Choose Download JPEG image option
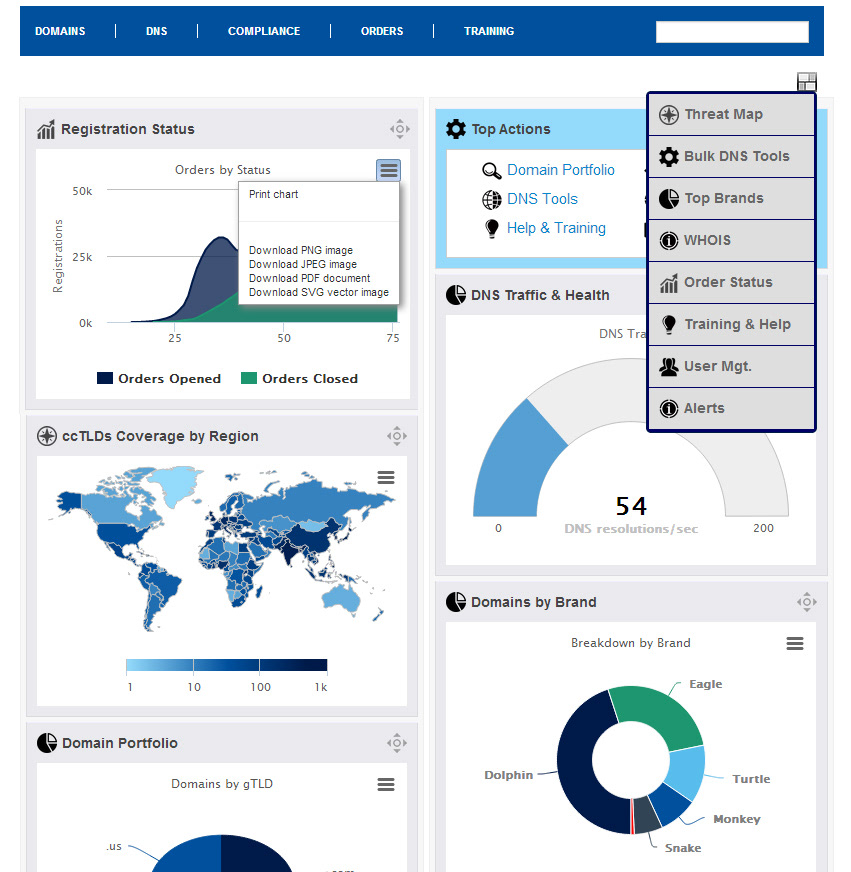This screenshot has height=872, width=851. 303,264
